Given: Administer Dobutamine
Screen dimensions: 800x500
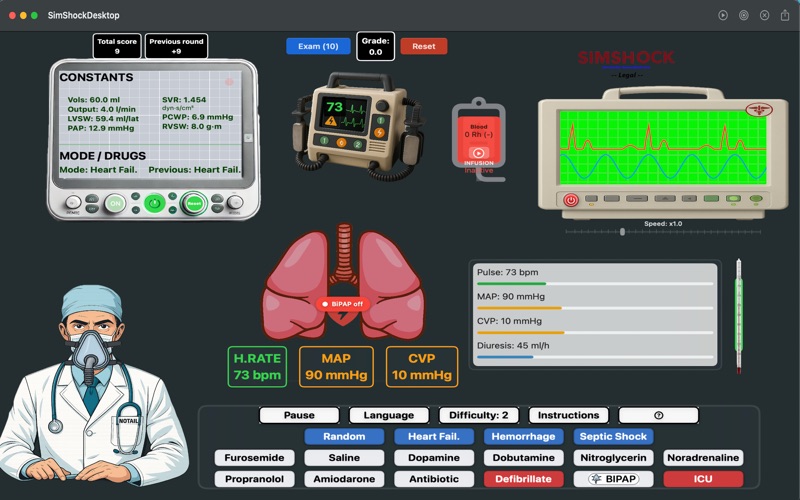Looking at the screenshot, I should [523, 458].
